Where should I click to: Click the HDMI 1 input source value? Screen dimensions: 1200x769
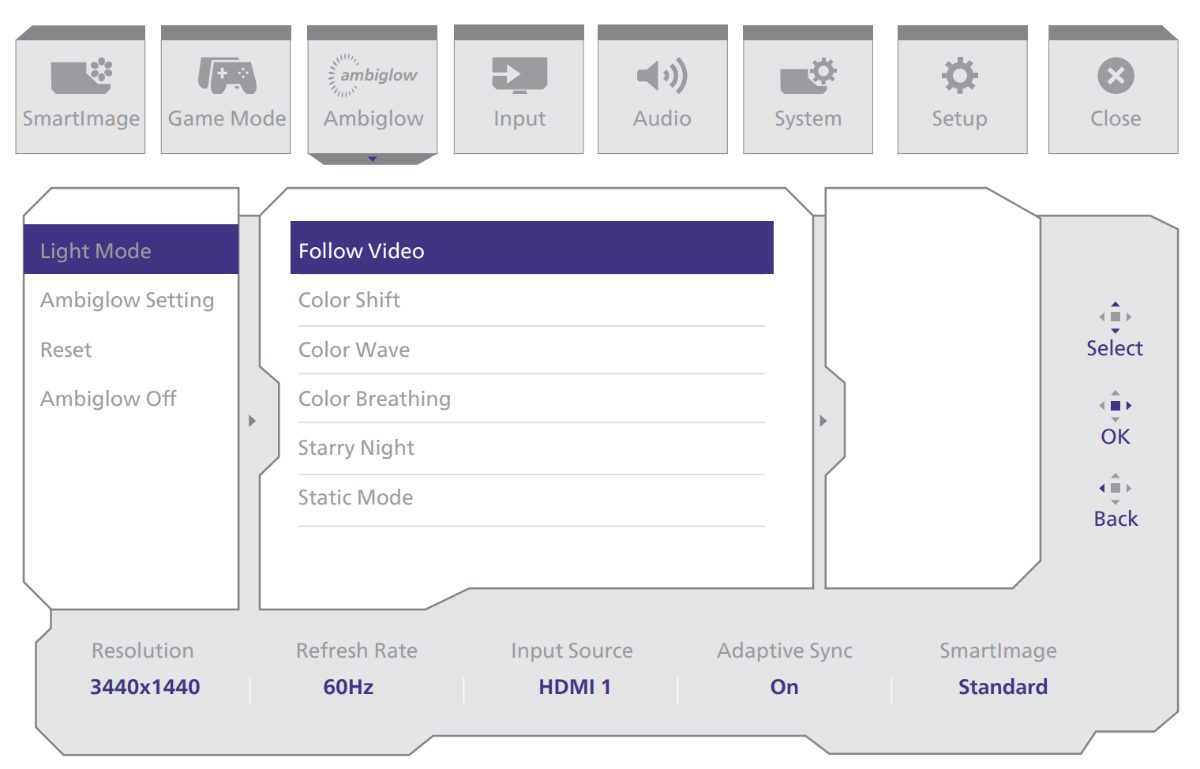(574, 687)
